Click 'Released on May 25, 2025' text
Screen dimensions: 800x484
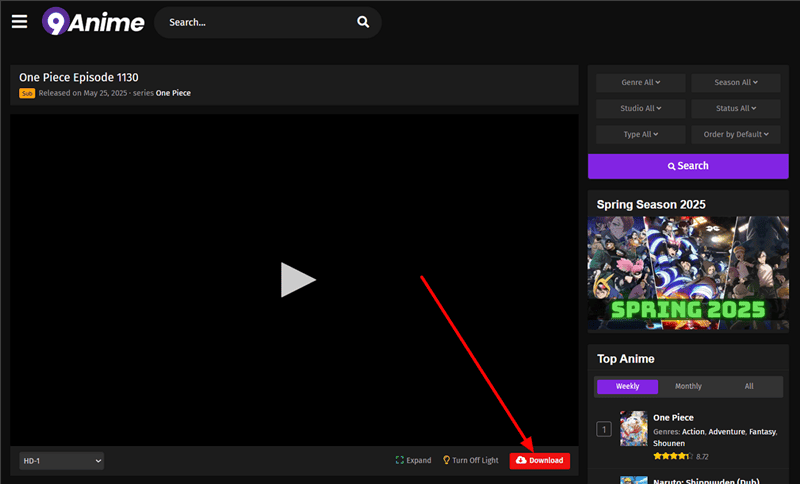pos(83,93)
